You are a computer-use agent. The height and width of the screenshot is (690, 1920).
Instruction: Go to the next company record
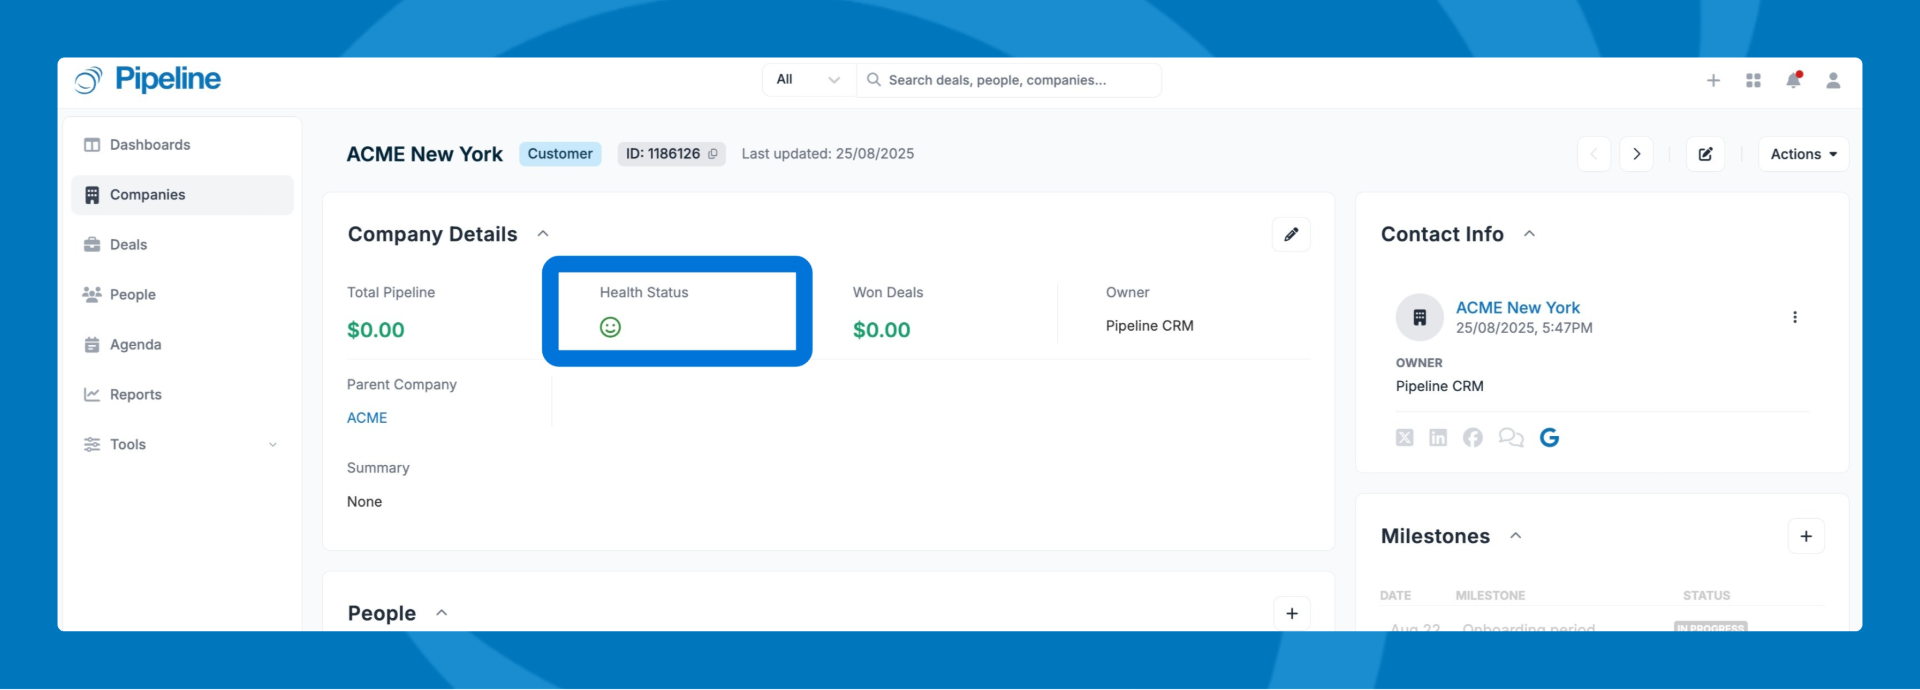1637,154
